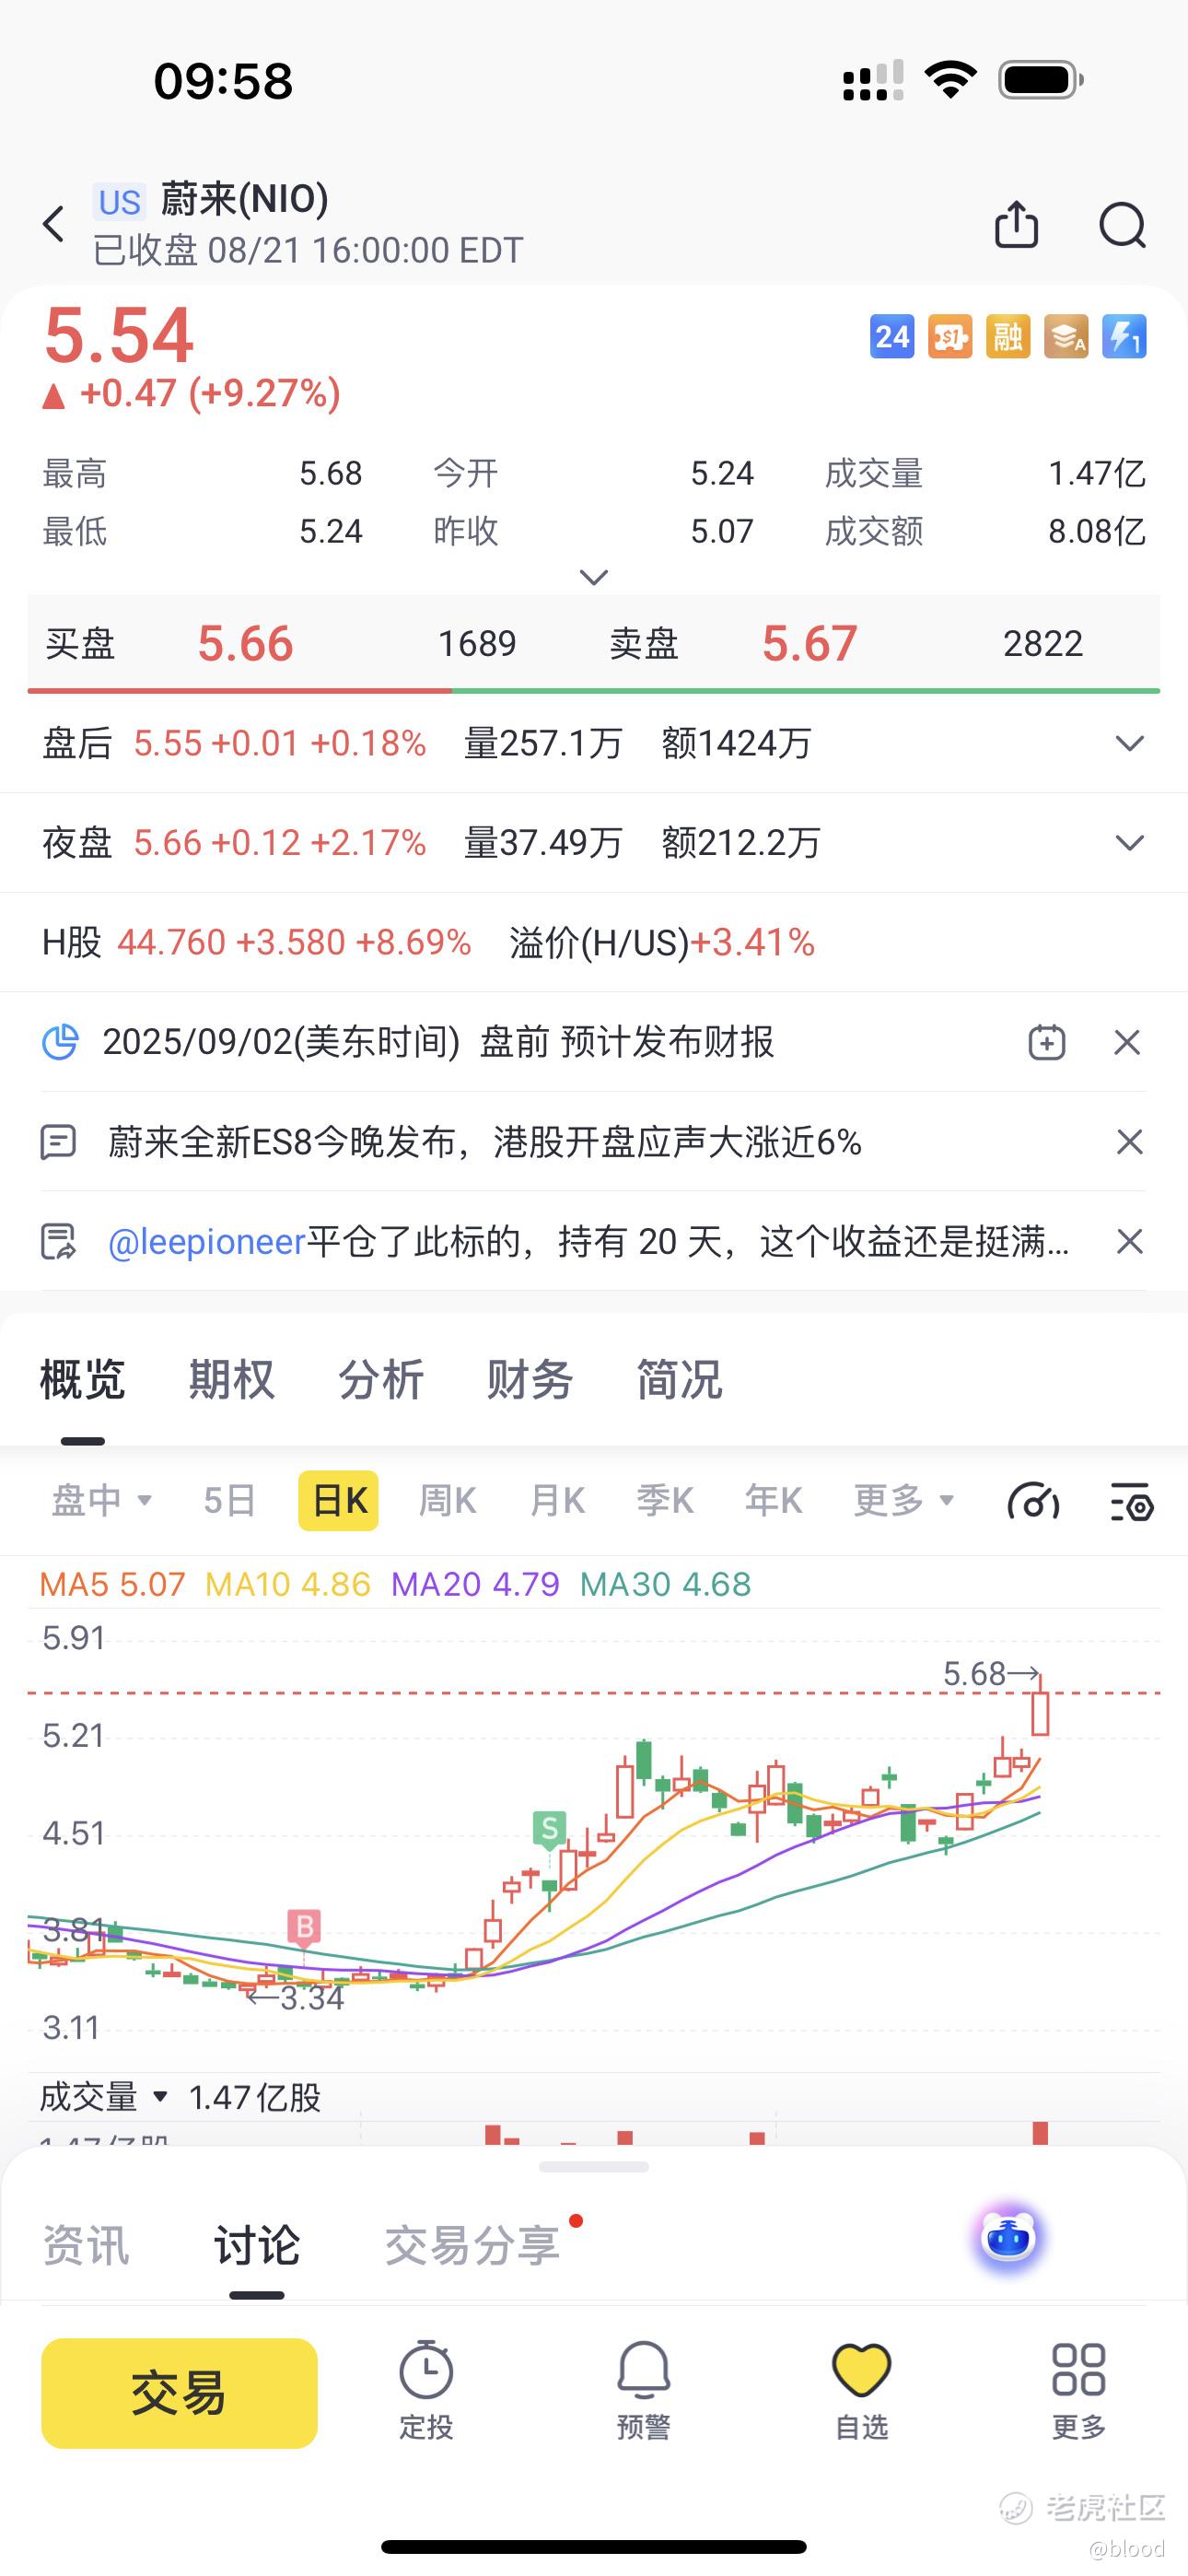The height and width of the screenshot is (2576, 1188).
Task: Tap the yellow 交易 trade button
Action: click(179, 2393)
